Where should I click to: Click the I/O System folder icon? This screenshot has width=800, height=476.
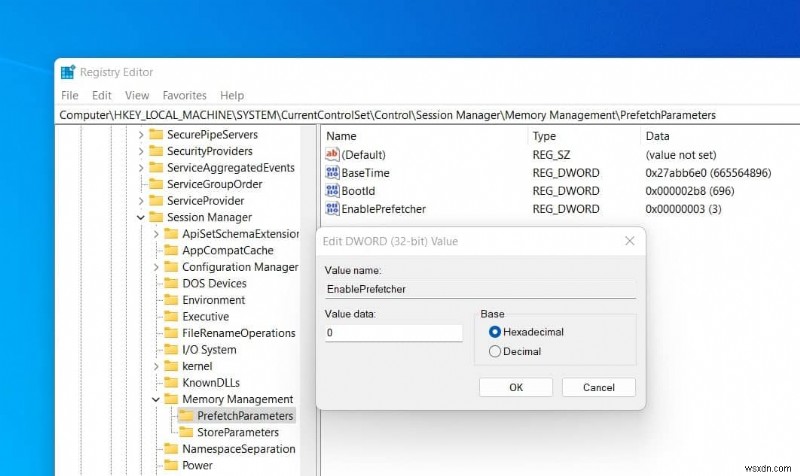[171, 349]
